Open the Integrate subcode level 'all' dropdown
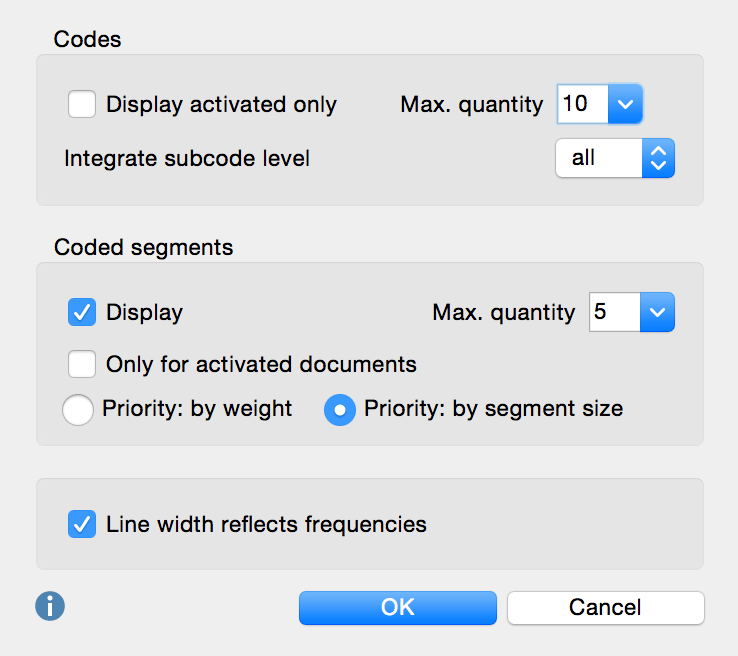The width and height of the screenshot is (738, 656). (x=615, y=158)
